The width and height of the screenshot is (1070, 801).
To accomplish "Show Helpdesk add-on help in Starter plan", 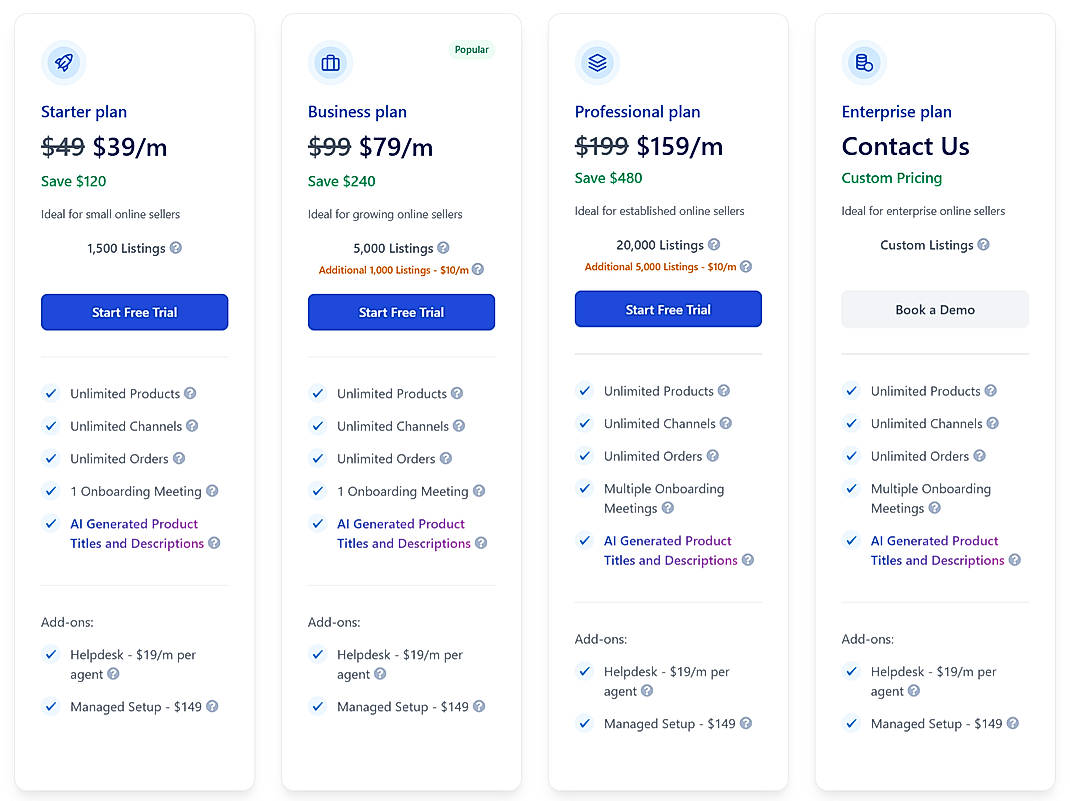I will click(113, 673).
